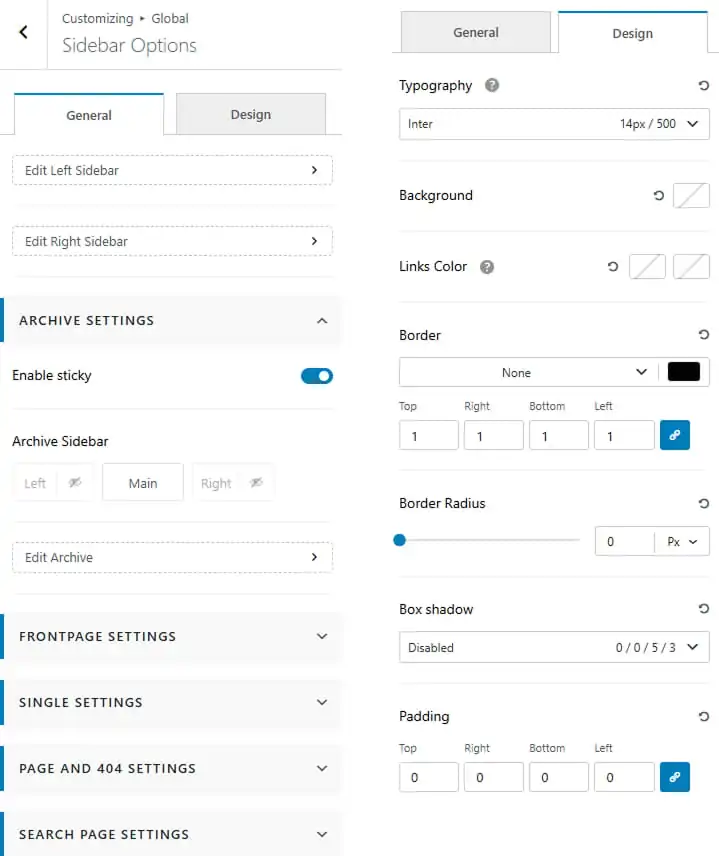Toggle visibility of Right archive sidebar
The width and height of the screenshot is (719, 856).
(256, 483)
